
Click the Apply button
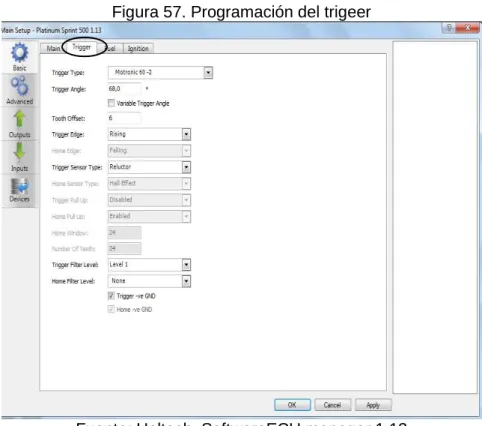point(373,405)
